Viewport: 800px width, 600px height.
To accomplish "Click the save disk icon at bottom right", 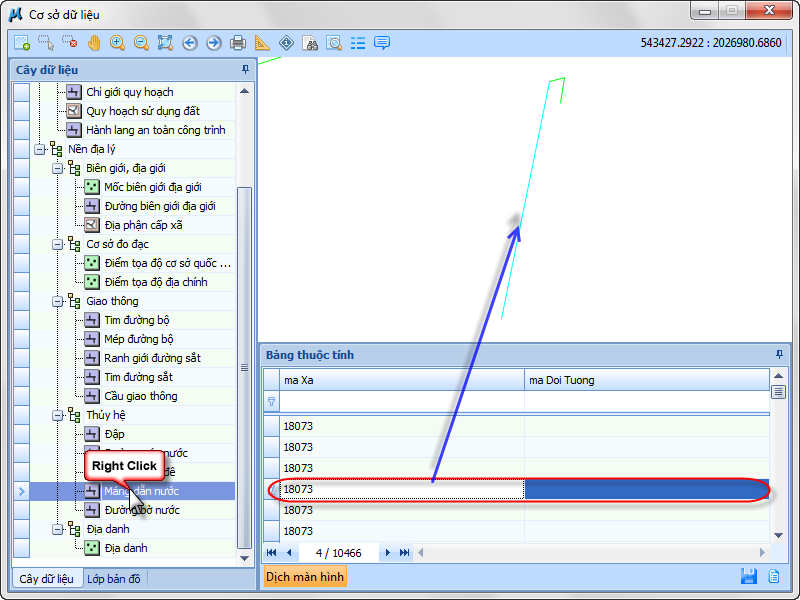I will (x=748, y=576).
